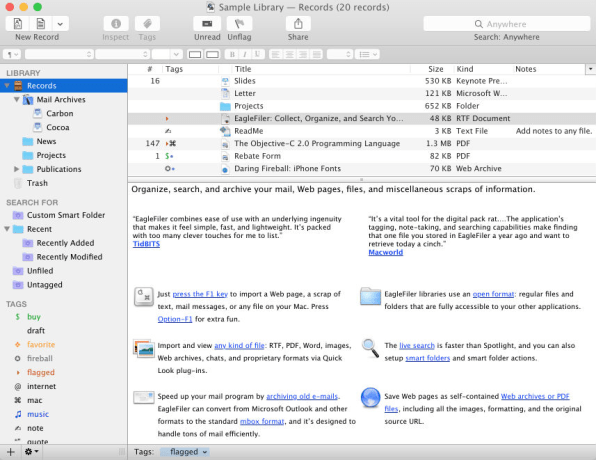Align text left
596x460 pixels.
point(276,54)
